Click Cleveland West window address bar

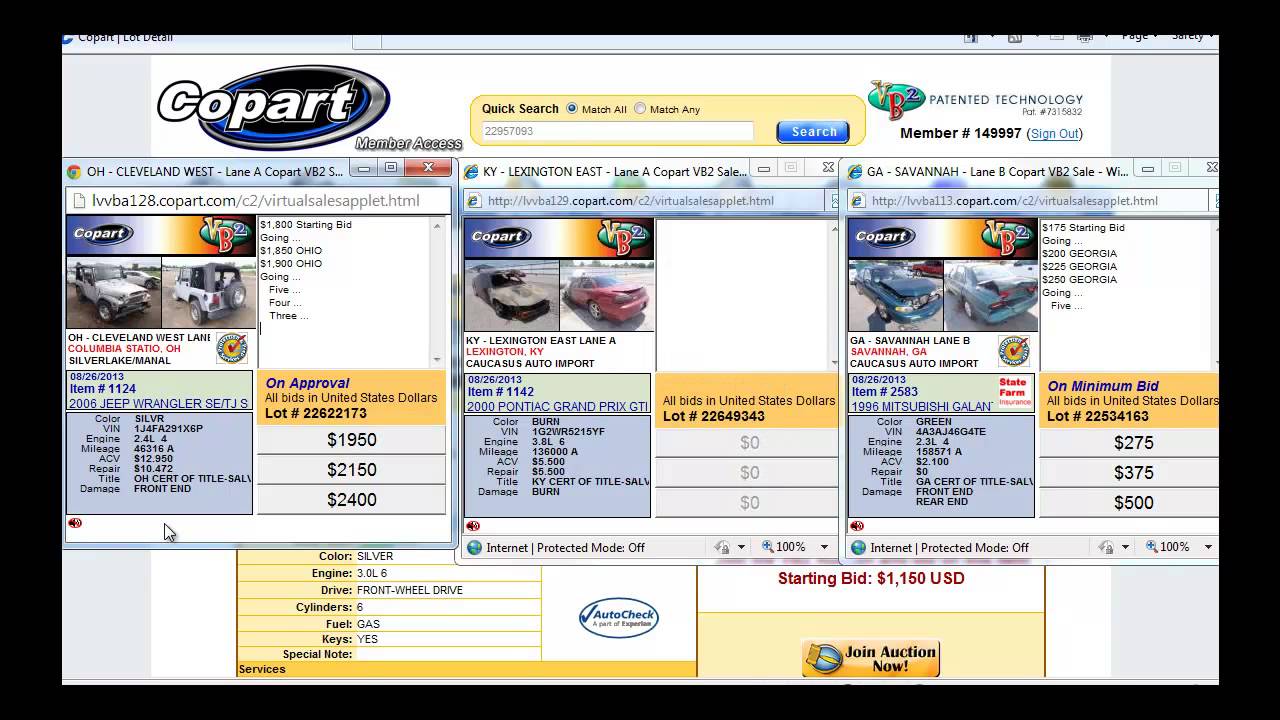click(x=258, y=201)
